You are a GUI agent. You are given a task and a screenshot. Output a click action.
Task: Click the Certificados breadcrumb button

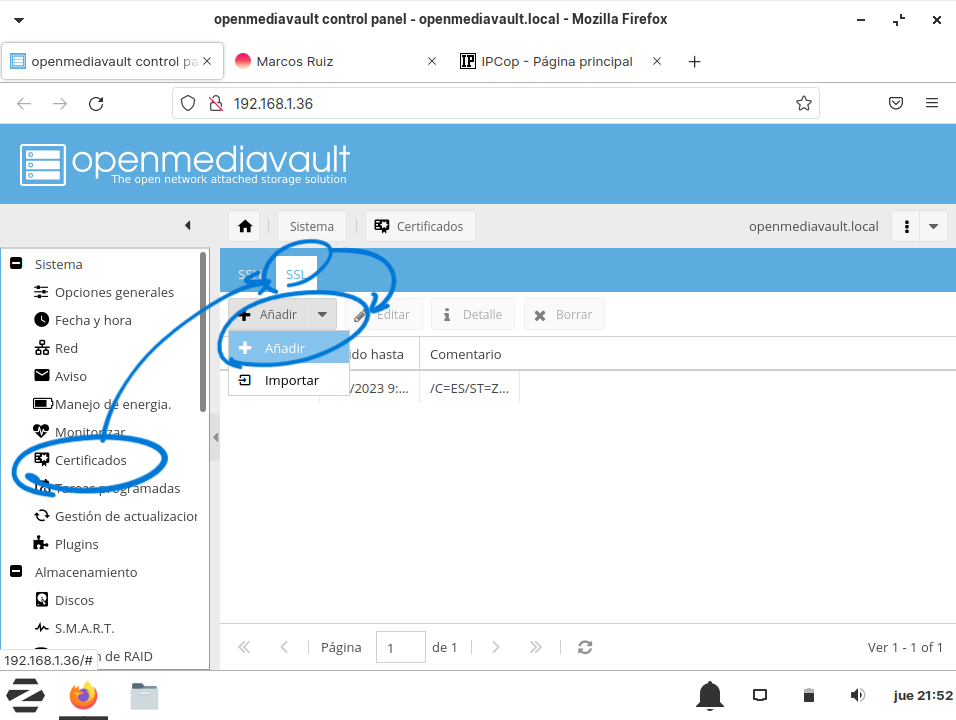420,226
